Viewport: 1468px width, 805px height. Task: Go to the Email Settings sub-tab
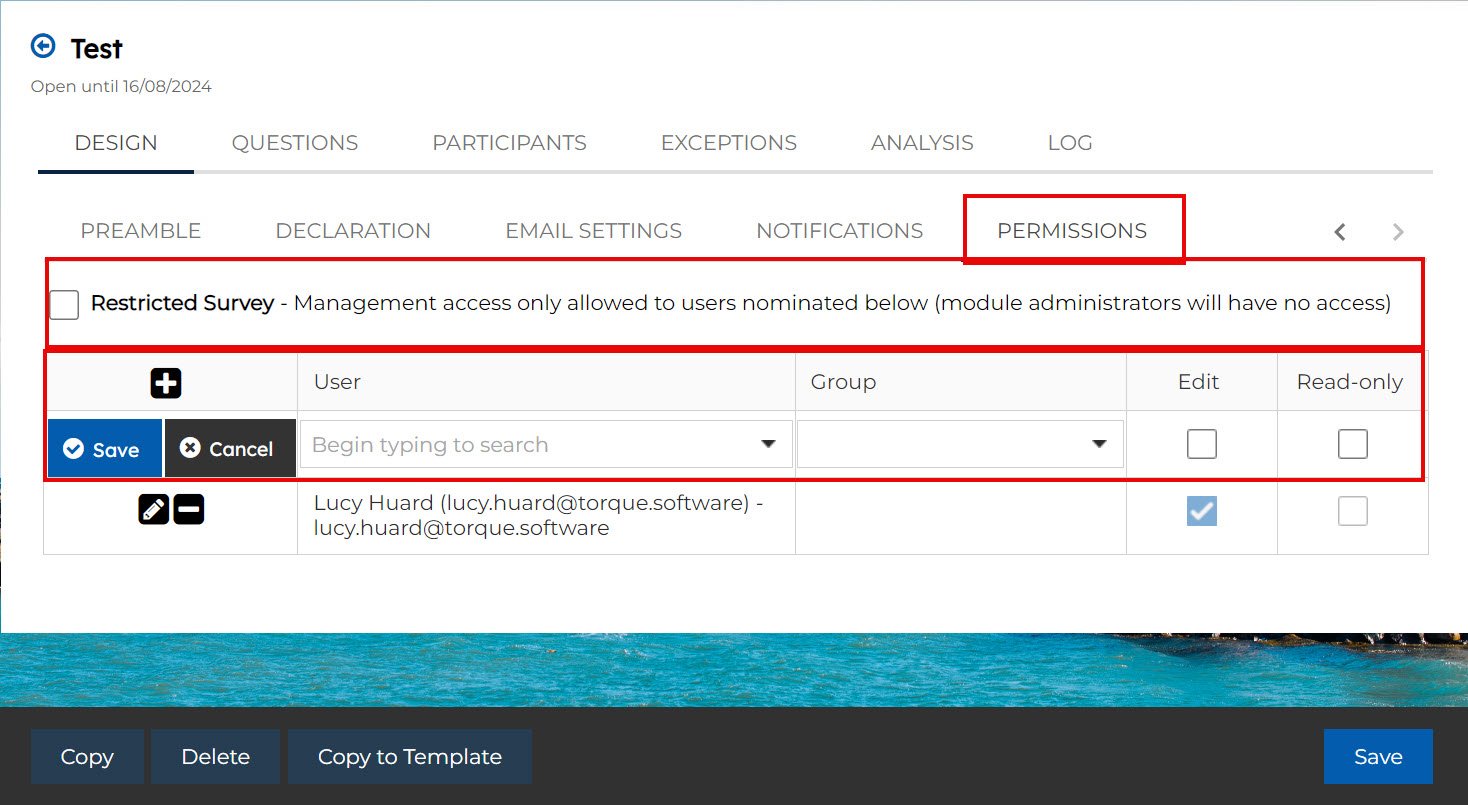coord(593,231)
